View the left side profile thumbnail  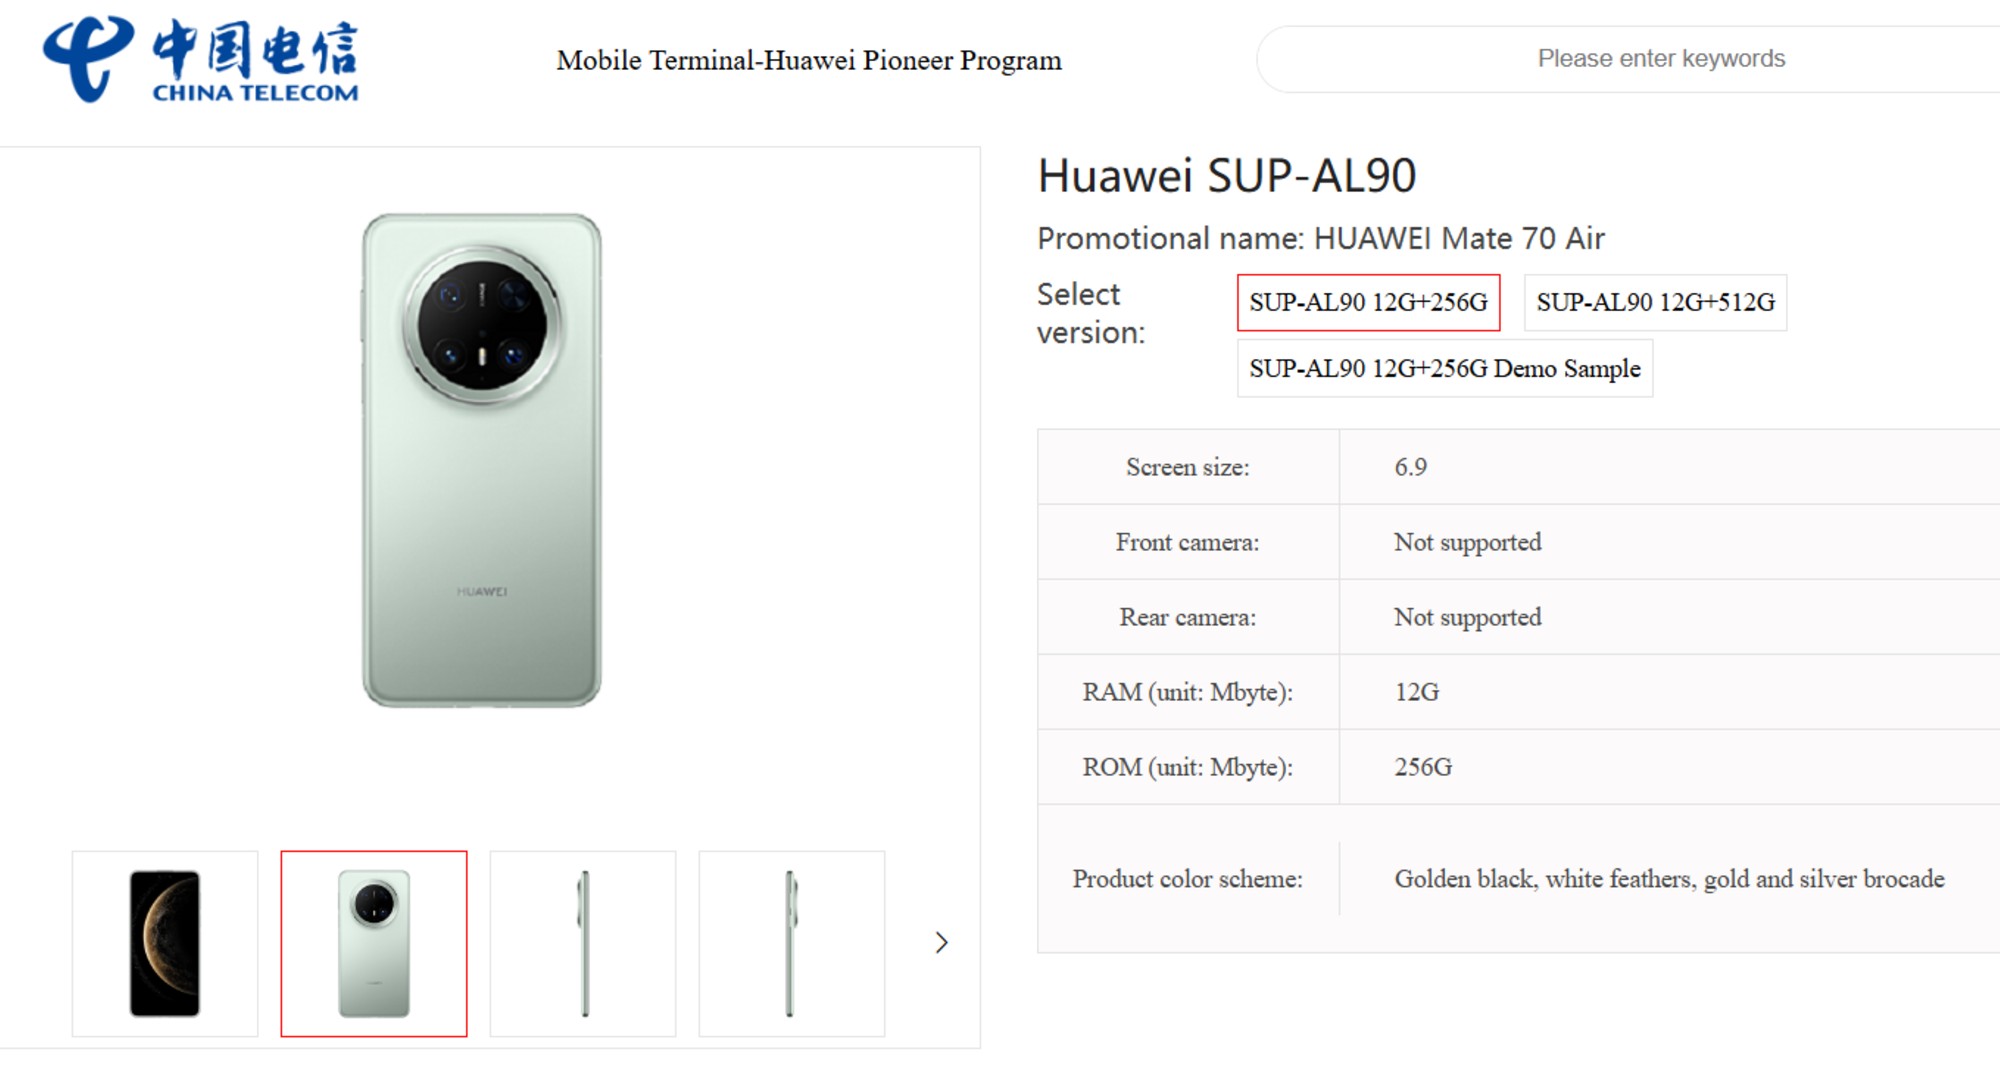click(x=583, y=943)
